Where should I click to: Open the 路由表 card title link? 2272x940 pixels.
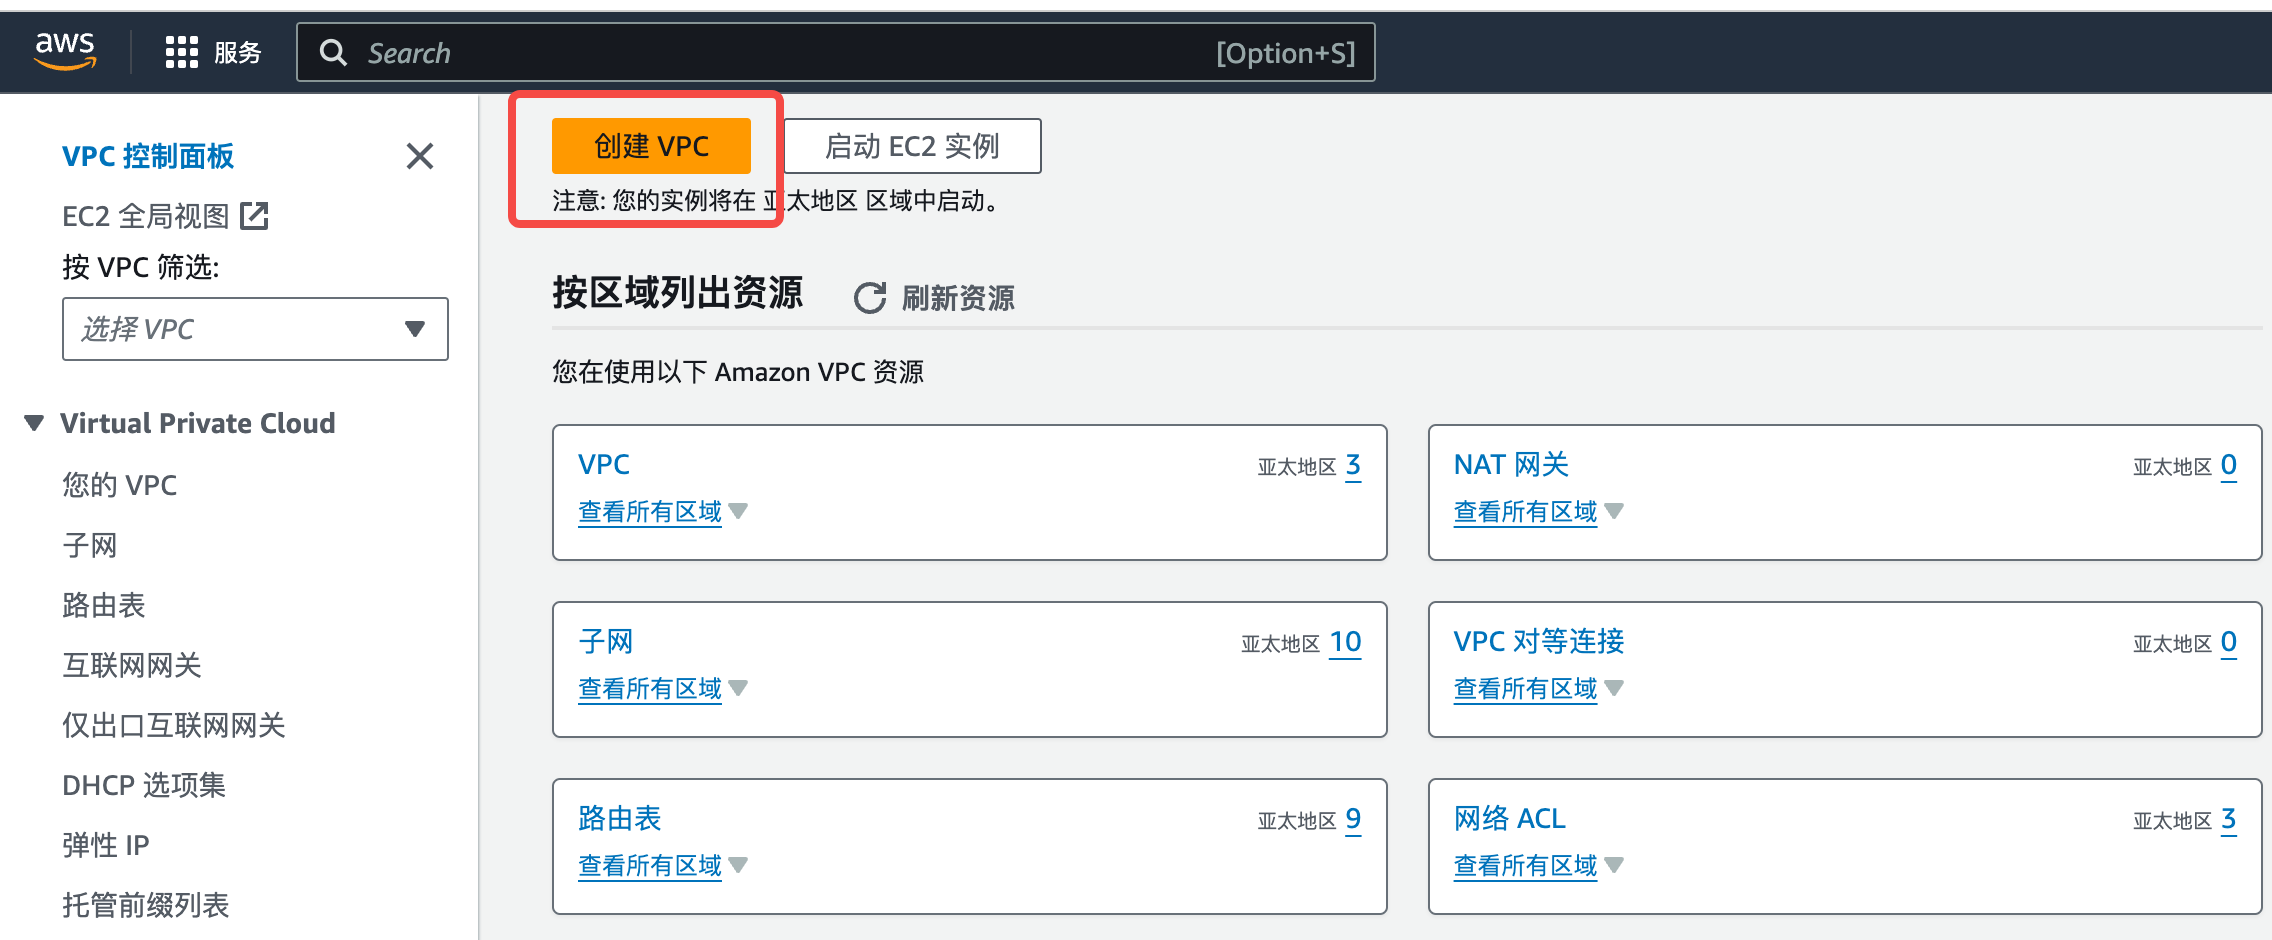click(x=620, y=818)
